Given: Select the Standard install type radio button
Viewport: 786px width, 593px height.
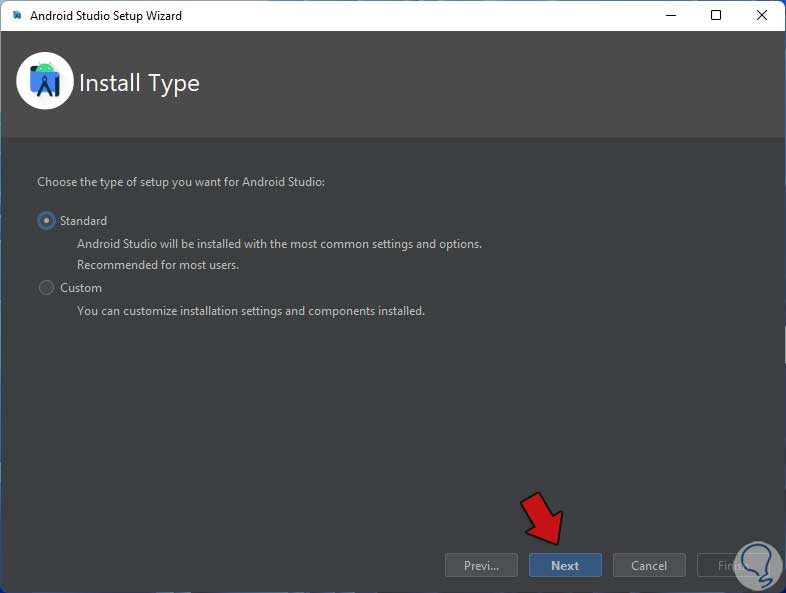Looking at the screenshot, I should point(46,221).
